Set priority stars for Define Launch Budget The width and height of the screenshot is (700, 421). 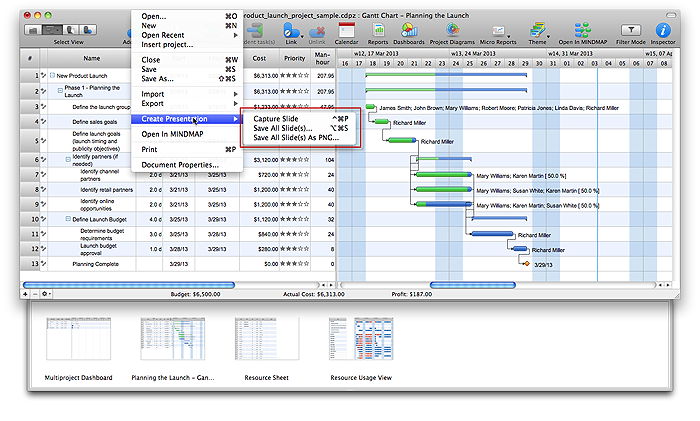pyautogui.click(x=294, y=219)
